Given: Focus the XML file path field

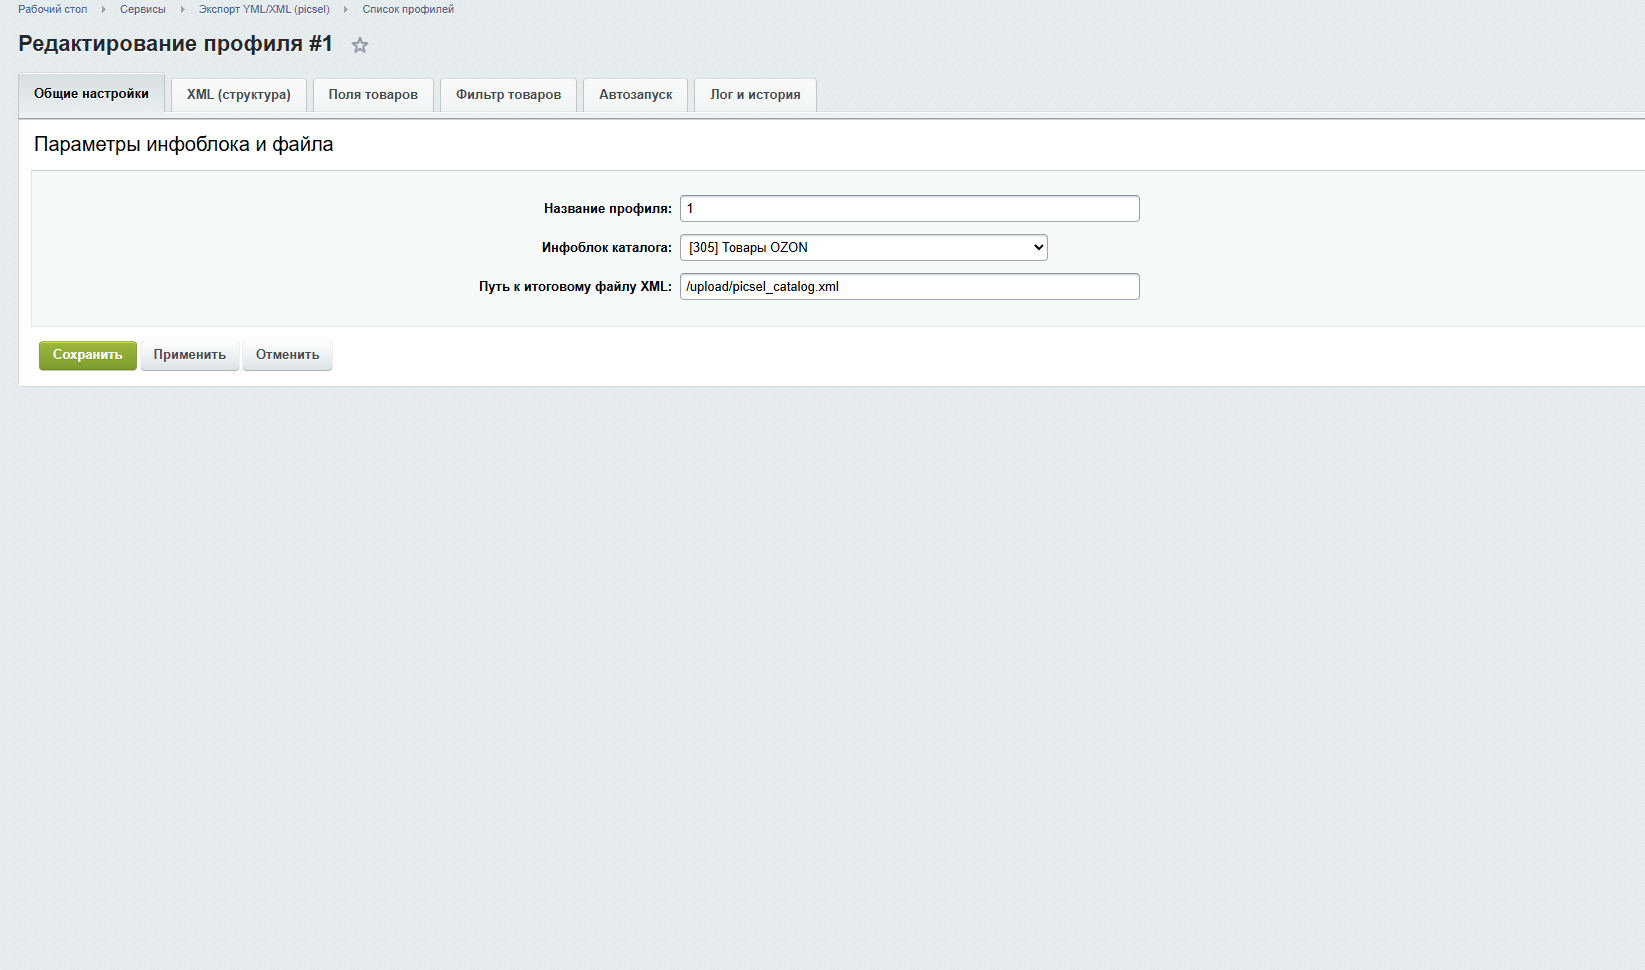Looking at the screenshot, I should tap(910, 286).
